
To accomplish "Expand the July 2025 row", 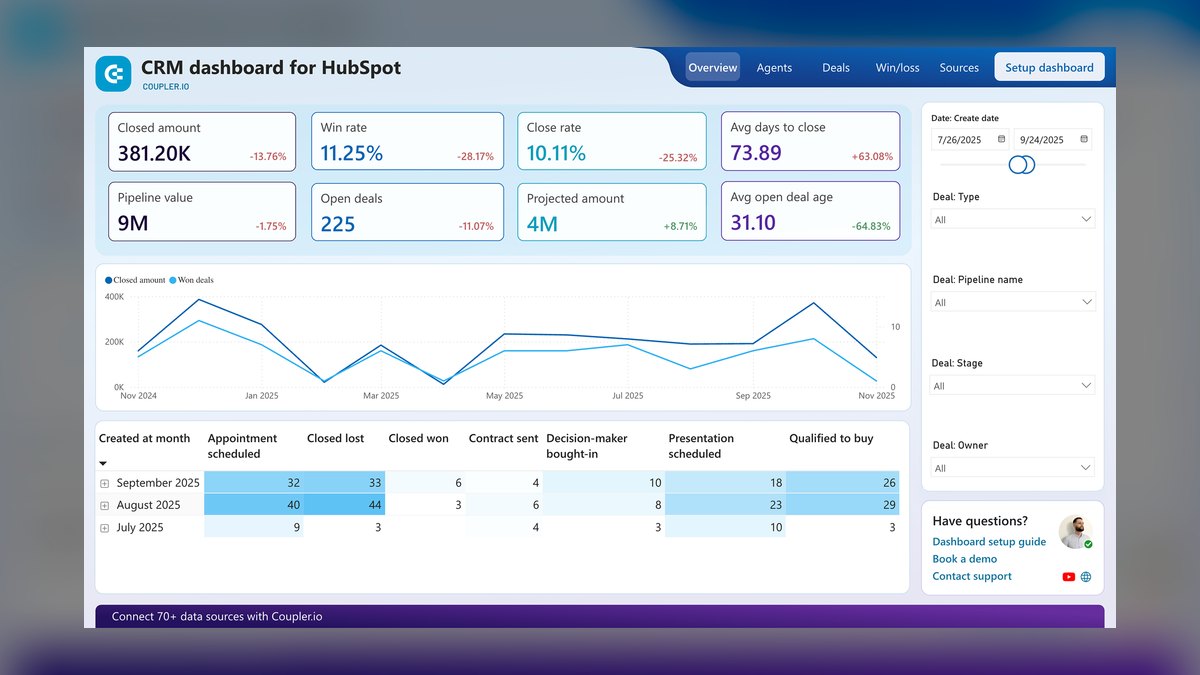I will pos(104,528).
